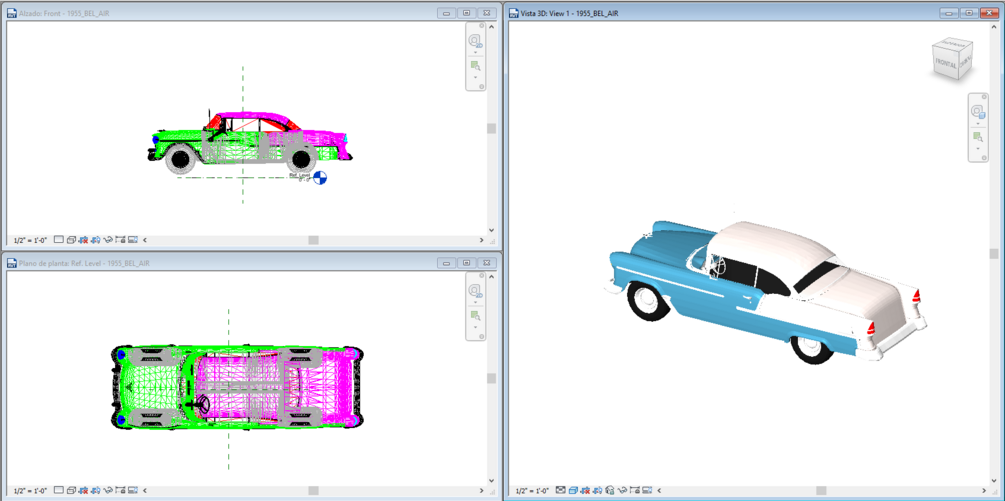Close the Front view navigation bar

pos(481,26)
